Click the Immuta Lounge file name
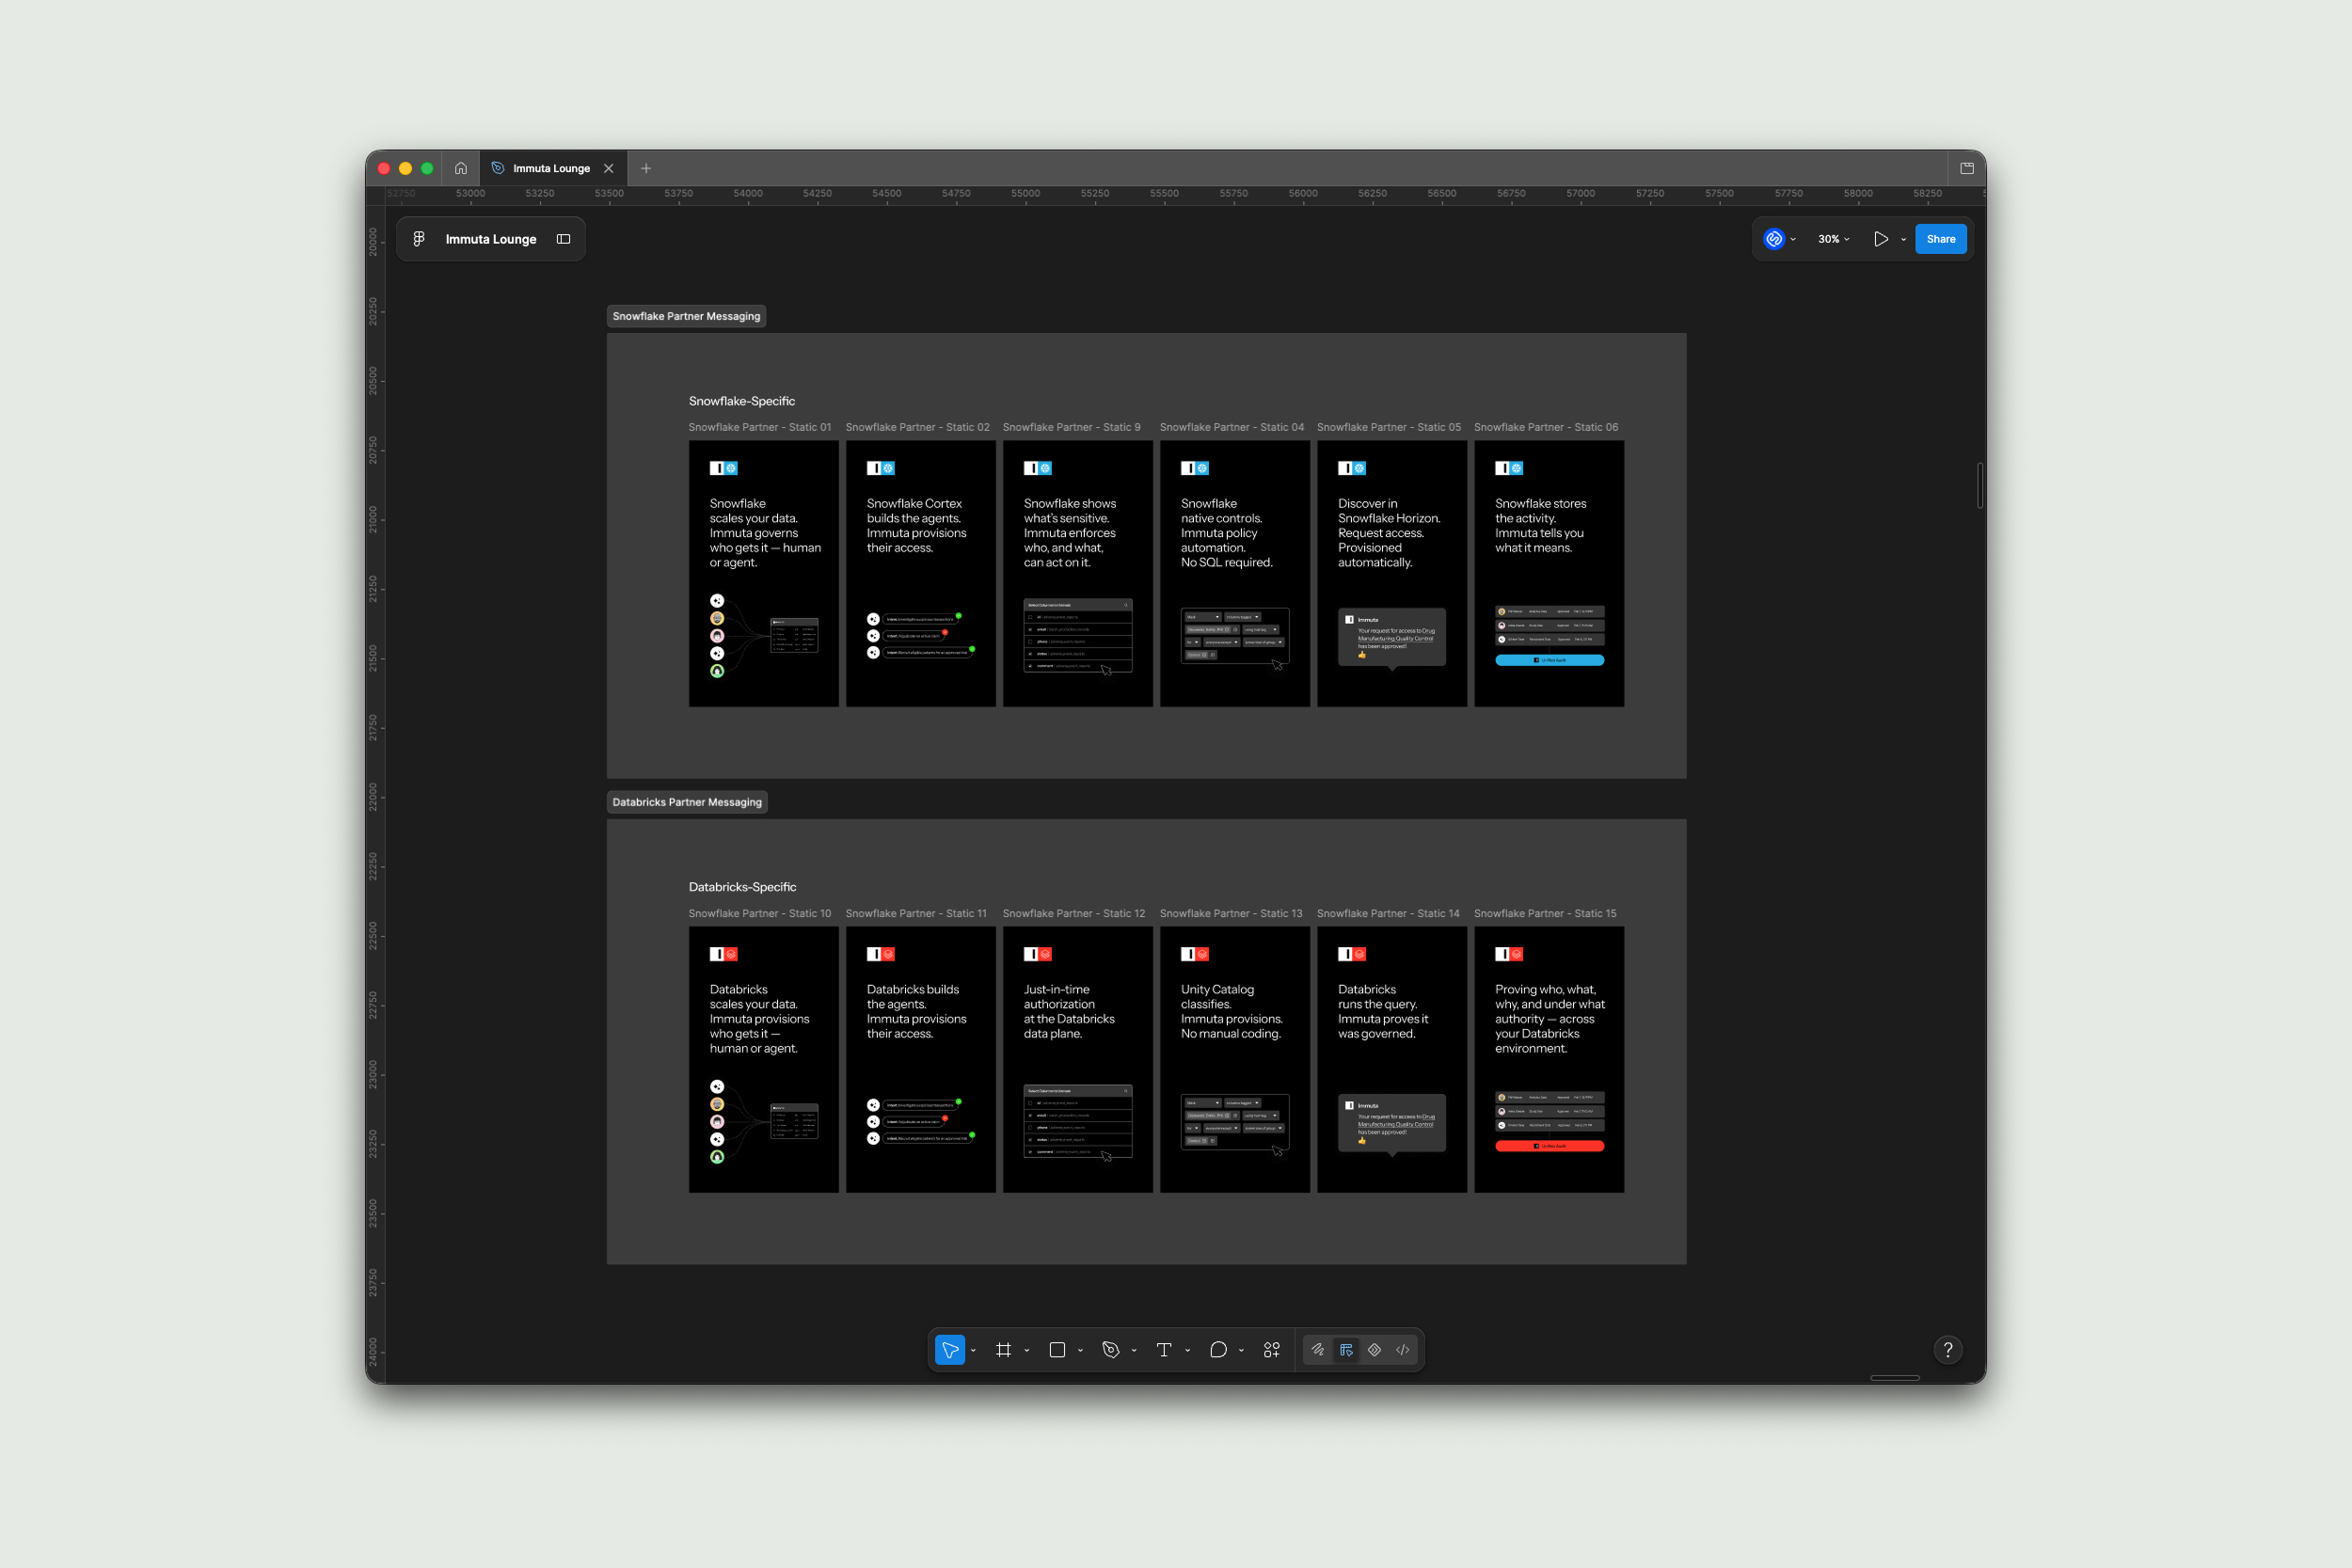 coord(491,239)
